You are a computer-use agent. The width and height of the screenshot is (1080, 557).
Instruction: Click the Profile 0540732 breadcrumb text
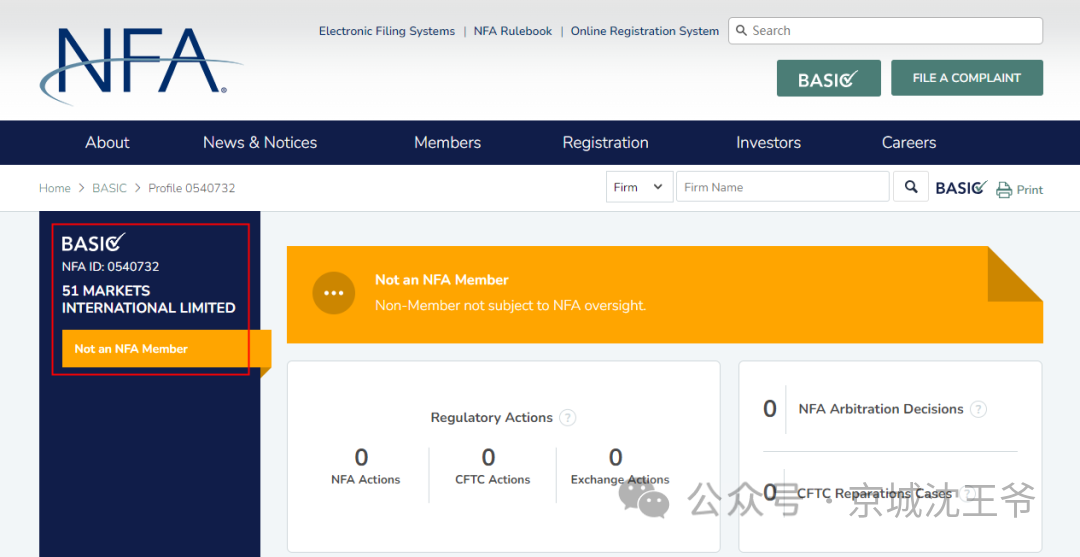(191, 188)
